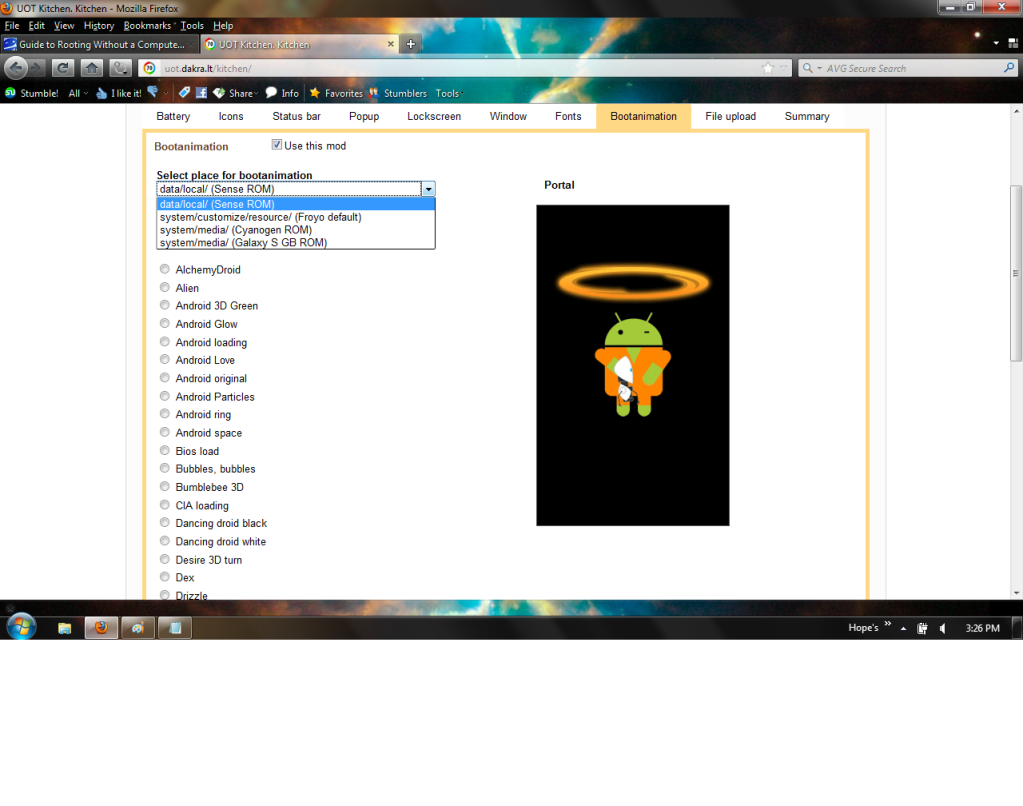
Task: Reload the page with the refresh icon
Action: [x=62, y=68]
